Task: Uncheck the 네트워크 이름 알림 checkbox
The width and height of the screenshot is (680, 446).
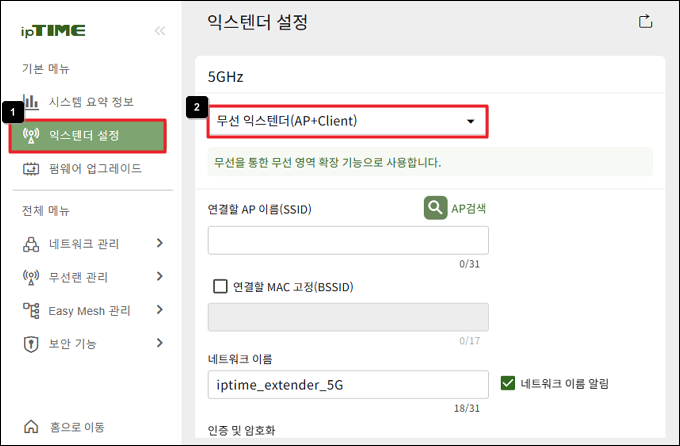Action: [x=507, y=383]
